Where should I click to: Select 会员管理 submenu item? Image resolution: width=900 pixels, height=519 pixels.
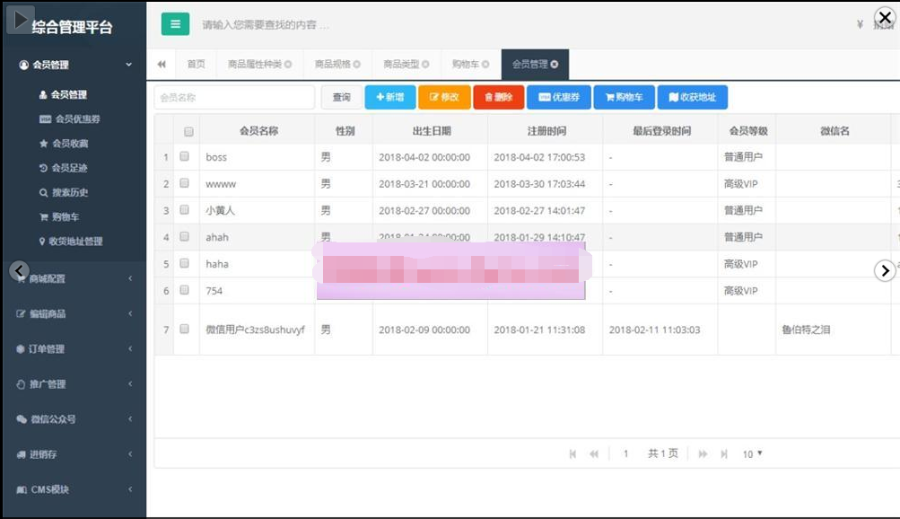point(63,95)
